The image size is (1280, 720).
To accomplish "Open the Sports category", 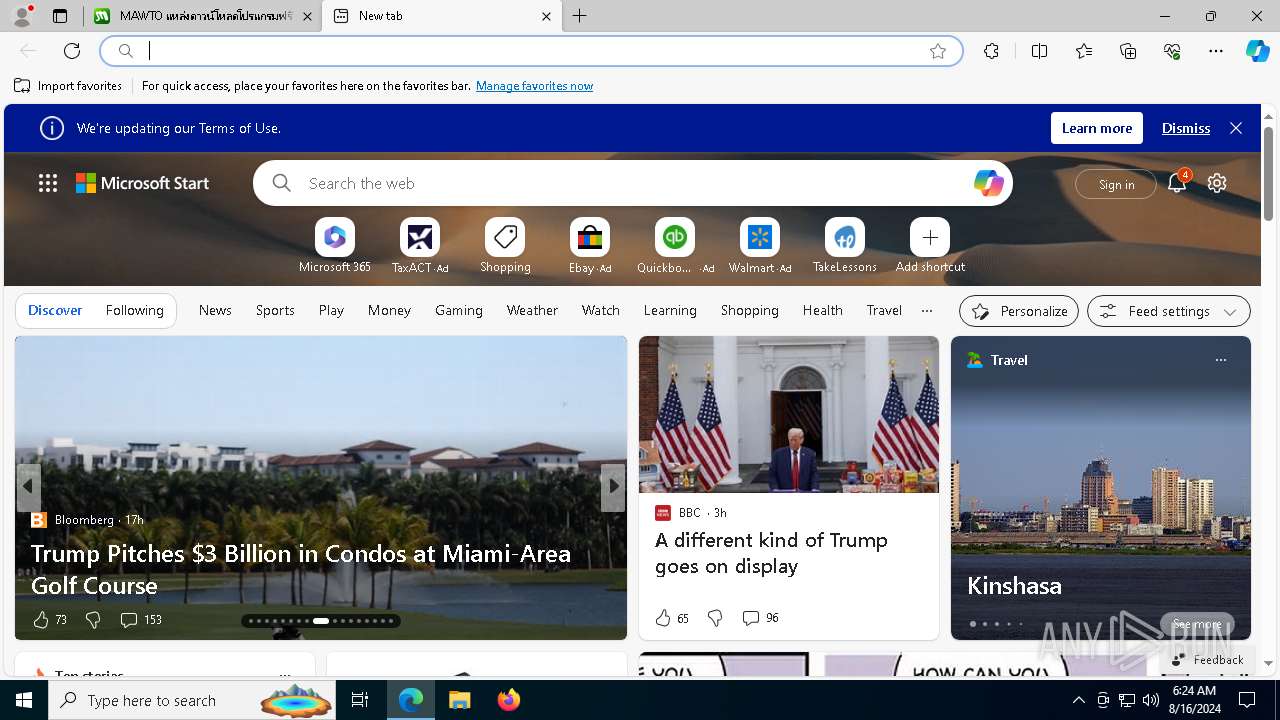I will pos(275,310).
